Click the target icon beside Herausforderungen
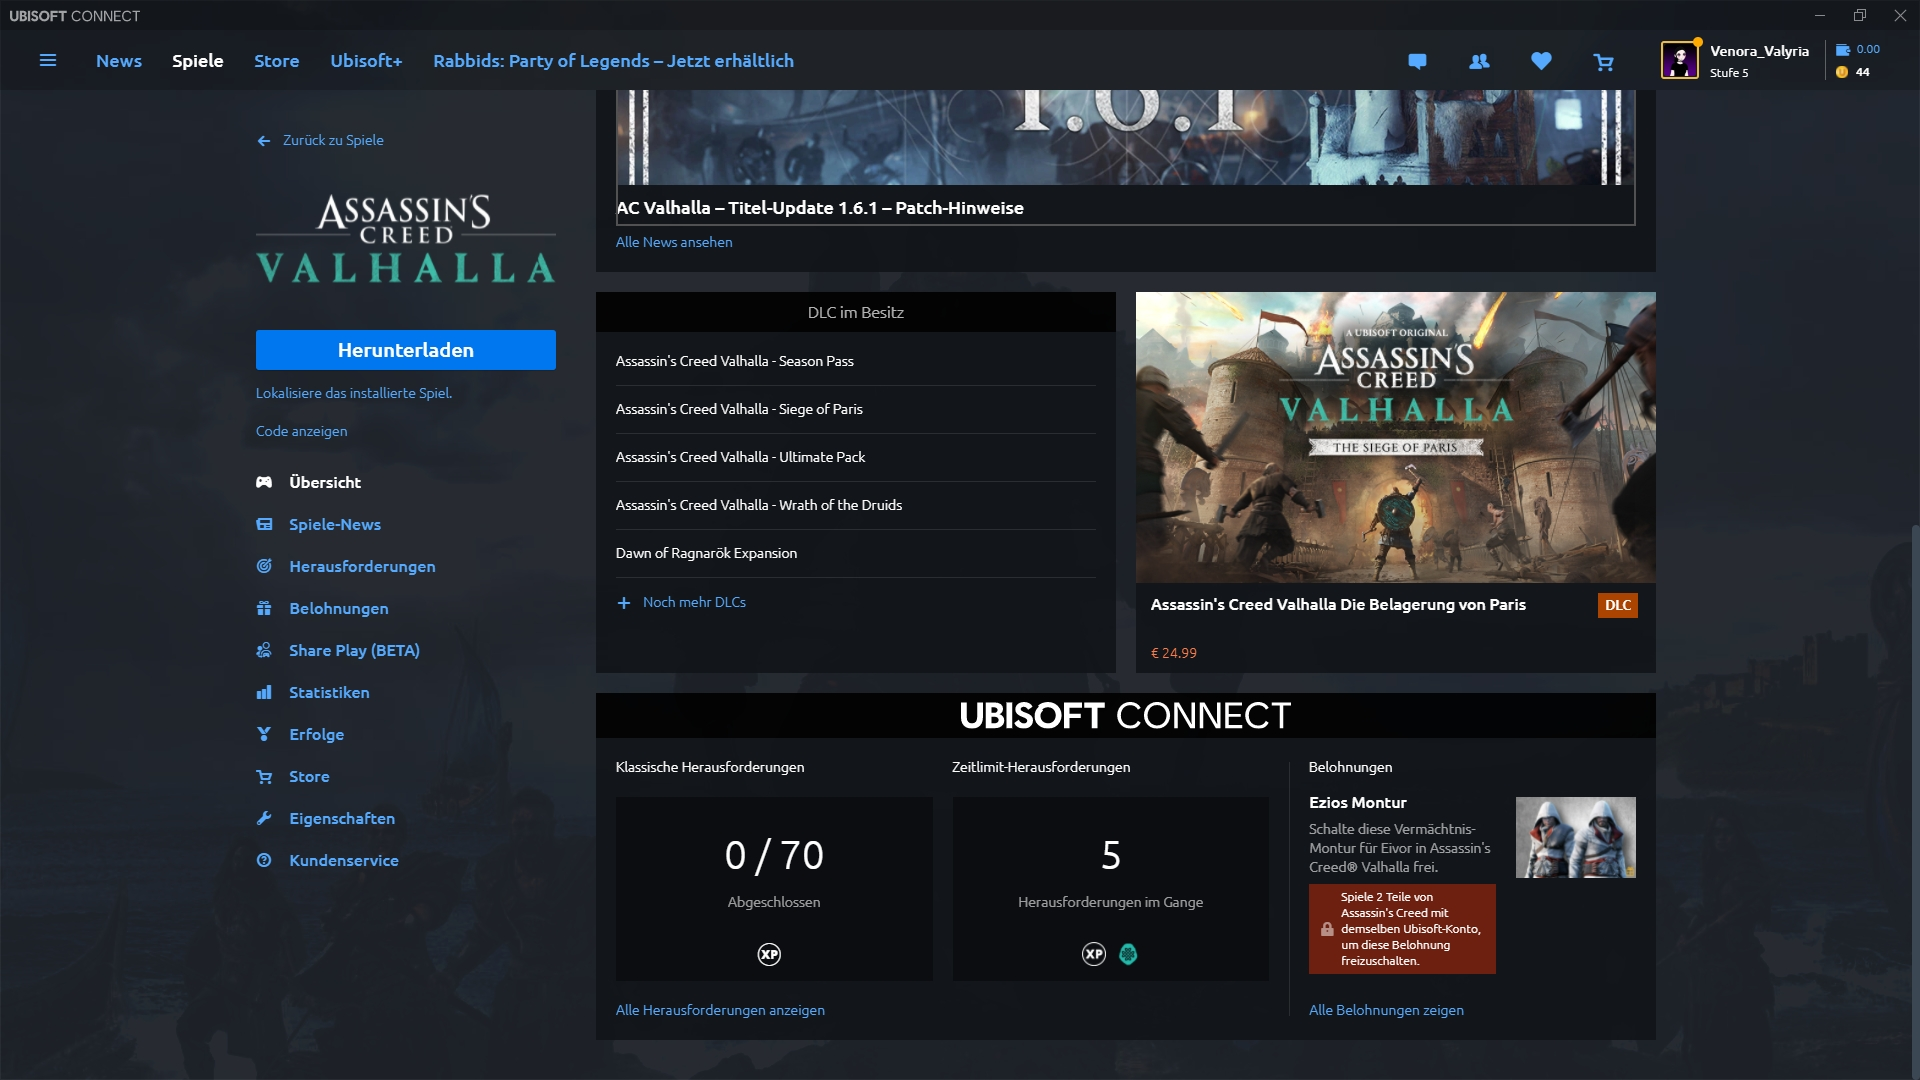This screenshot has height=1080, width=1920. click(x=264, y=566)
